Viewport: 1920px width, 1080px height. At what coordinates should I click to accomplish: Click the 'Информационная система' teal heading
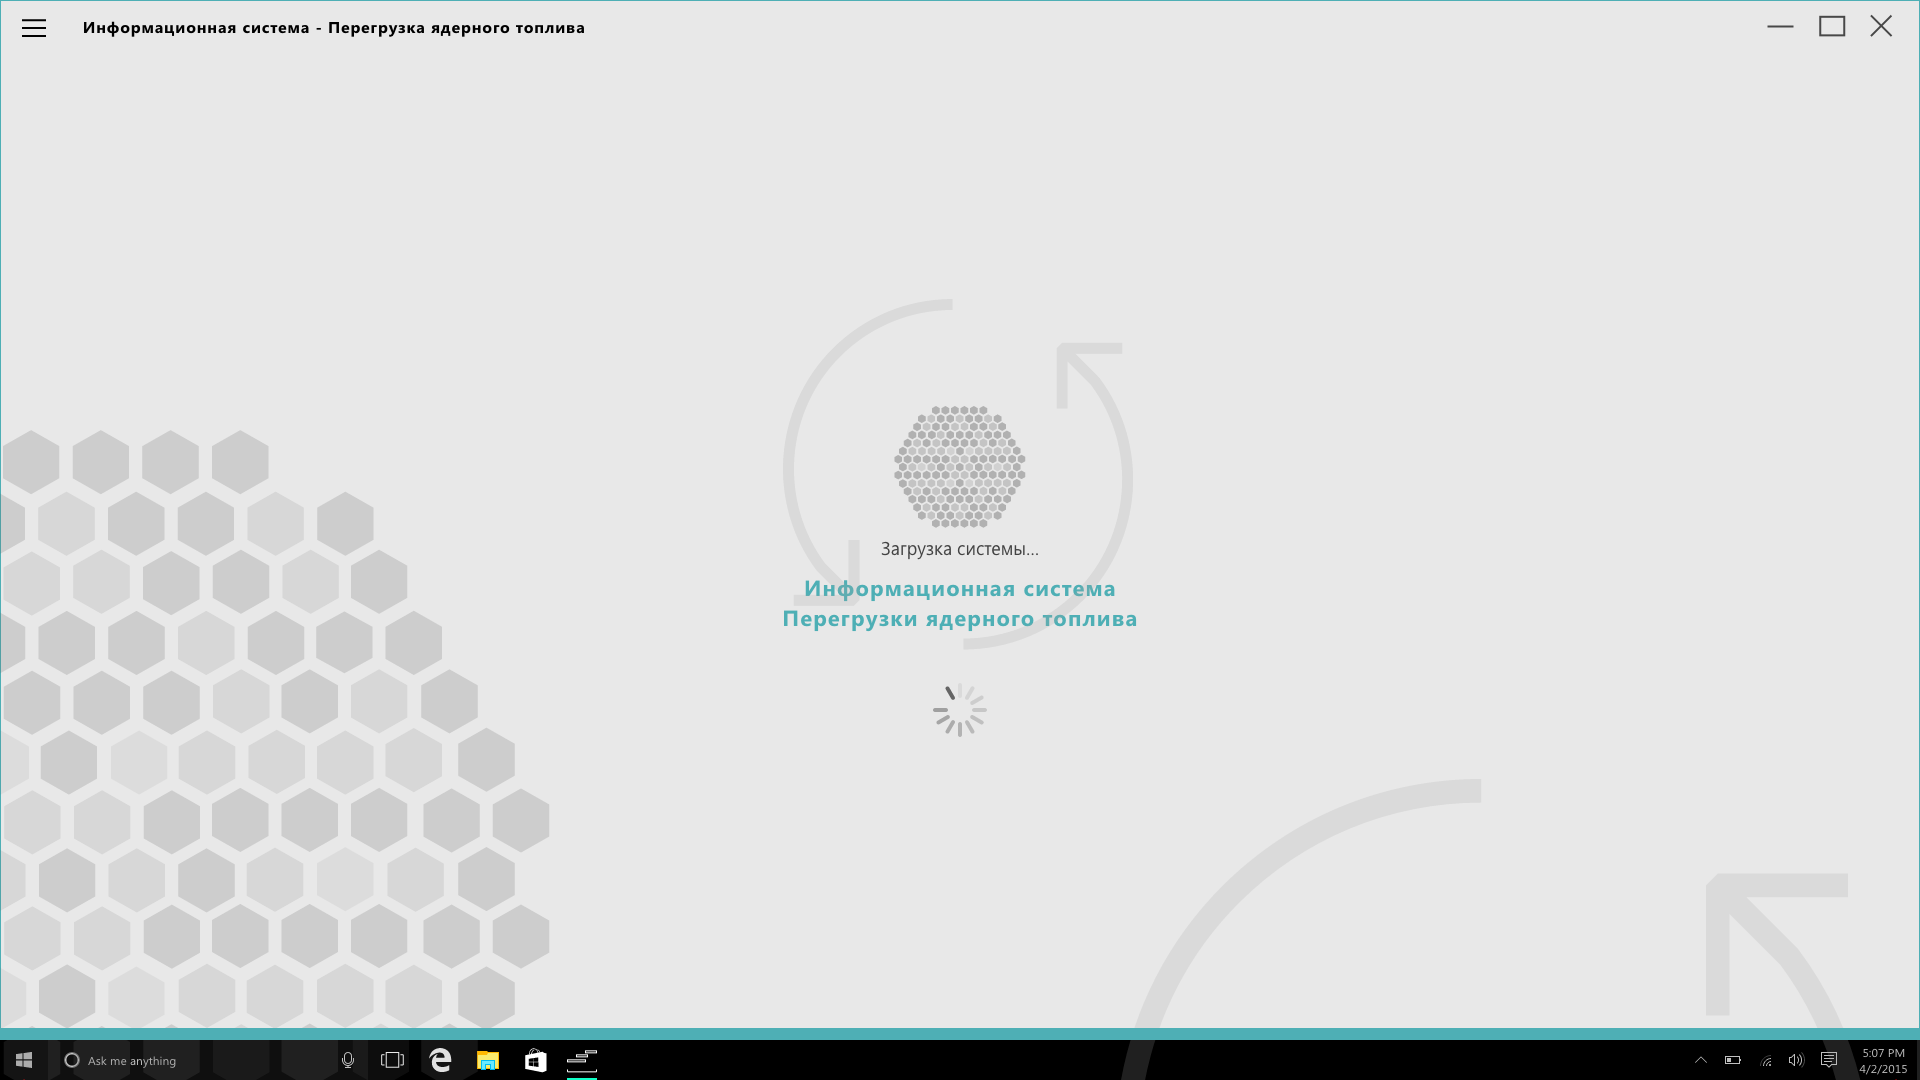(960, 589)
